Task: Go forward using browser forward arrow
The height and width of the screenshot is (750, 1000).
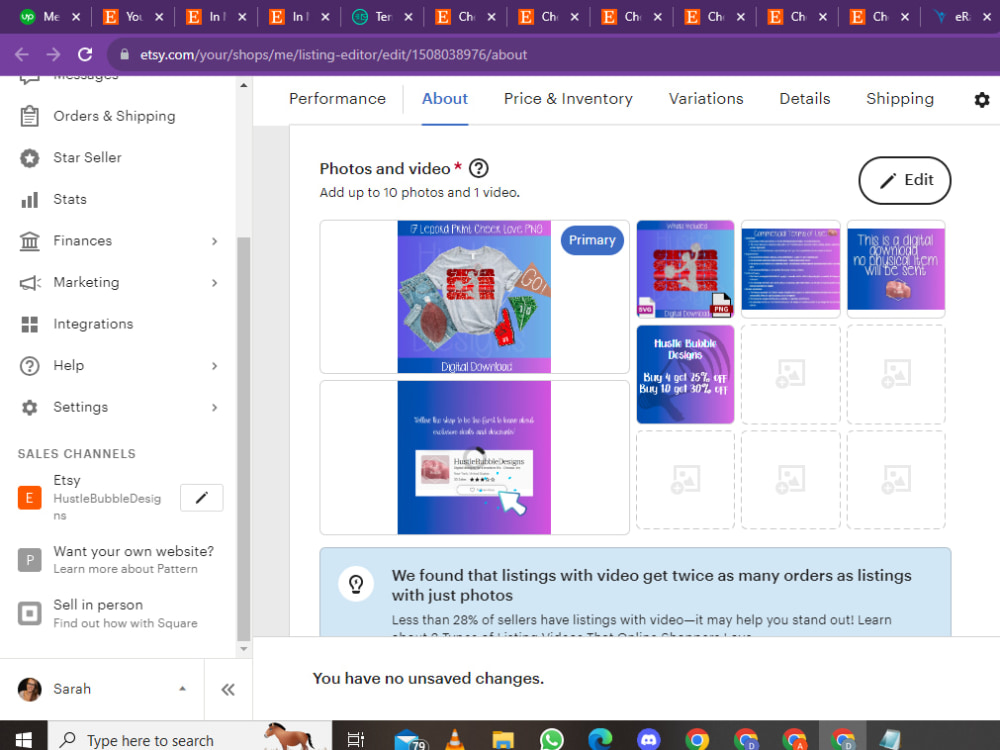Action: (54, 55)
